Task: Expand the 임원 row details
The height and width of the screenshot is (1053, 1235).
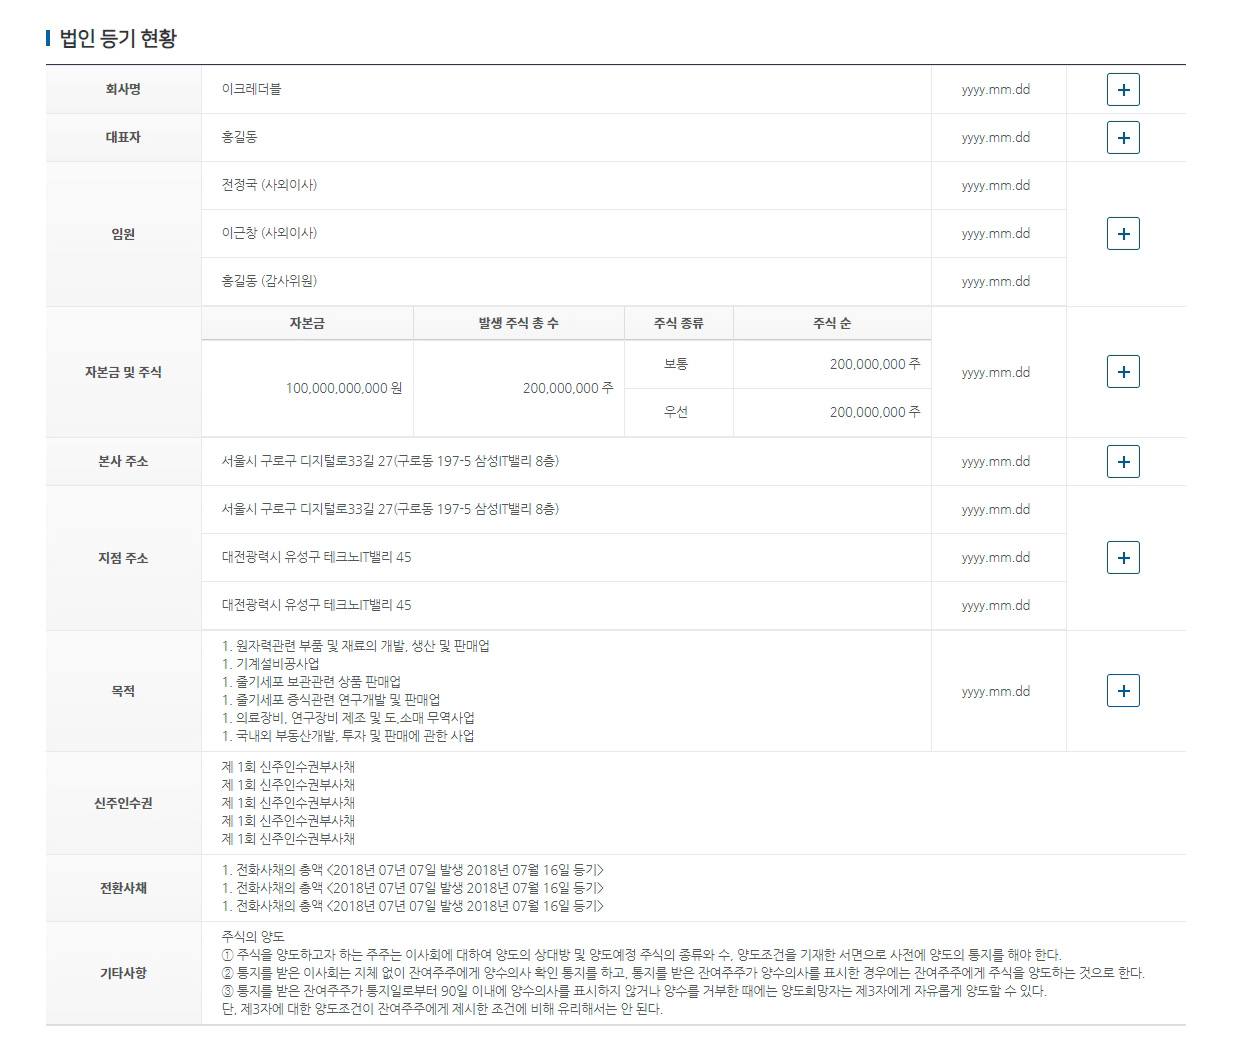Action: pos(1123,233)
